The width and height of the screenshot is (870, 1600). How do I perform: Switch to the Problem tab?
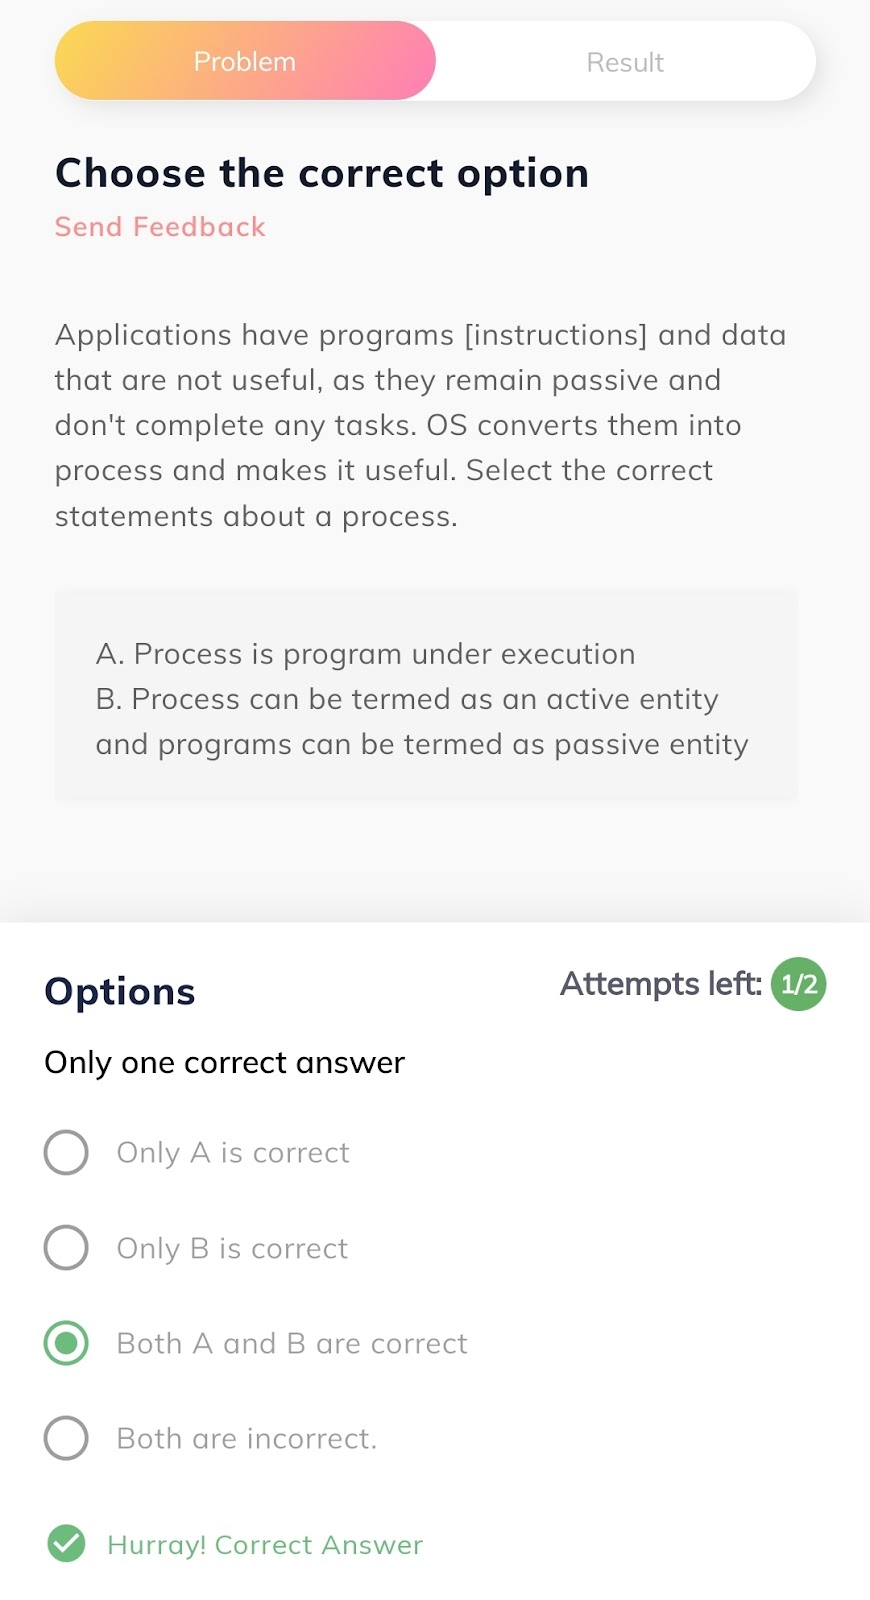coord(245,61)
